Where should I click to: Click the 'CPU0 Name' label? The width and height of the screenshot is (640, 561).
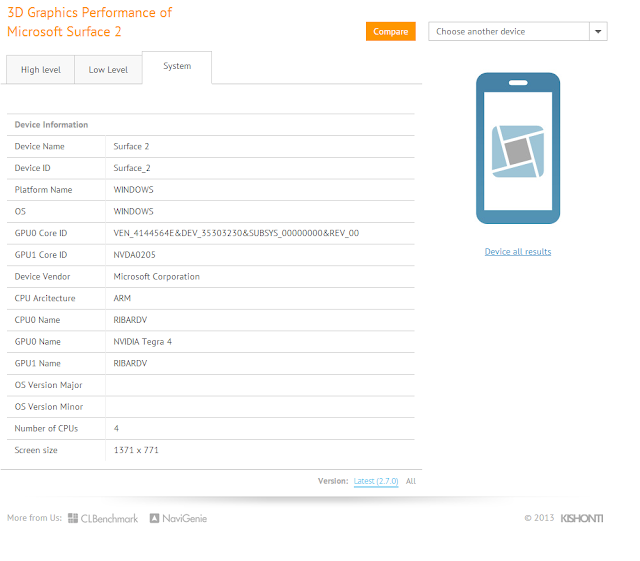click(38, 320)
